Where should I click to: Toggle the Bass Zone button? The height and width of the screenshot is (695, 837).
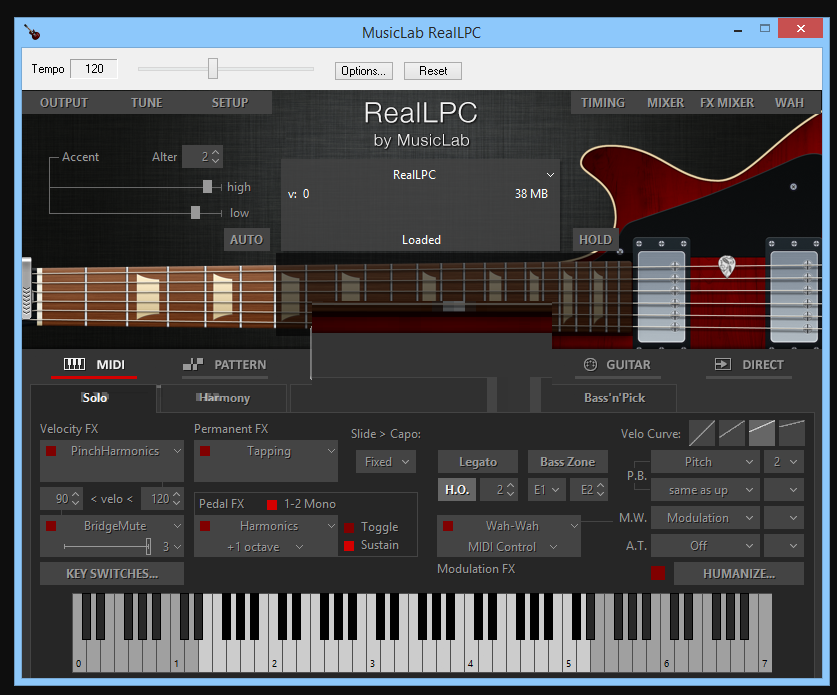[x=567, y=462]
